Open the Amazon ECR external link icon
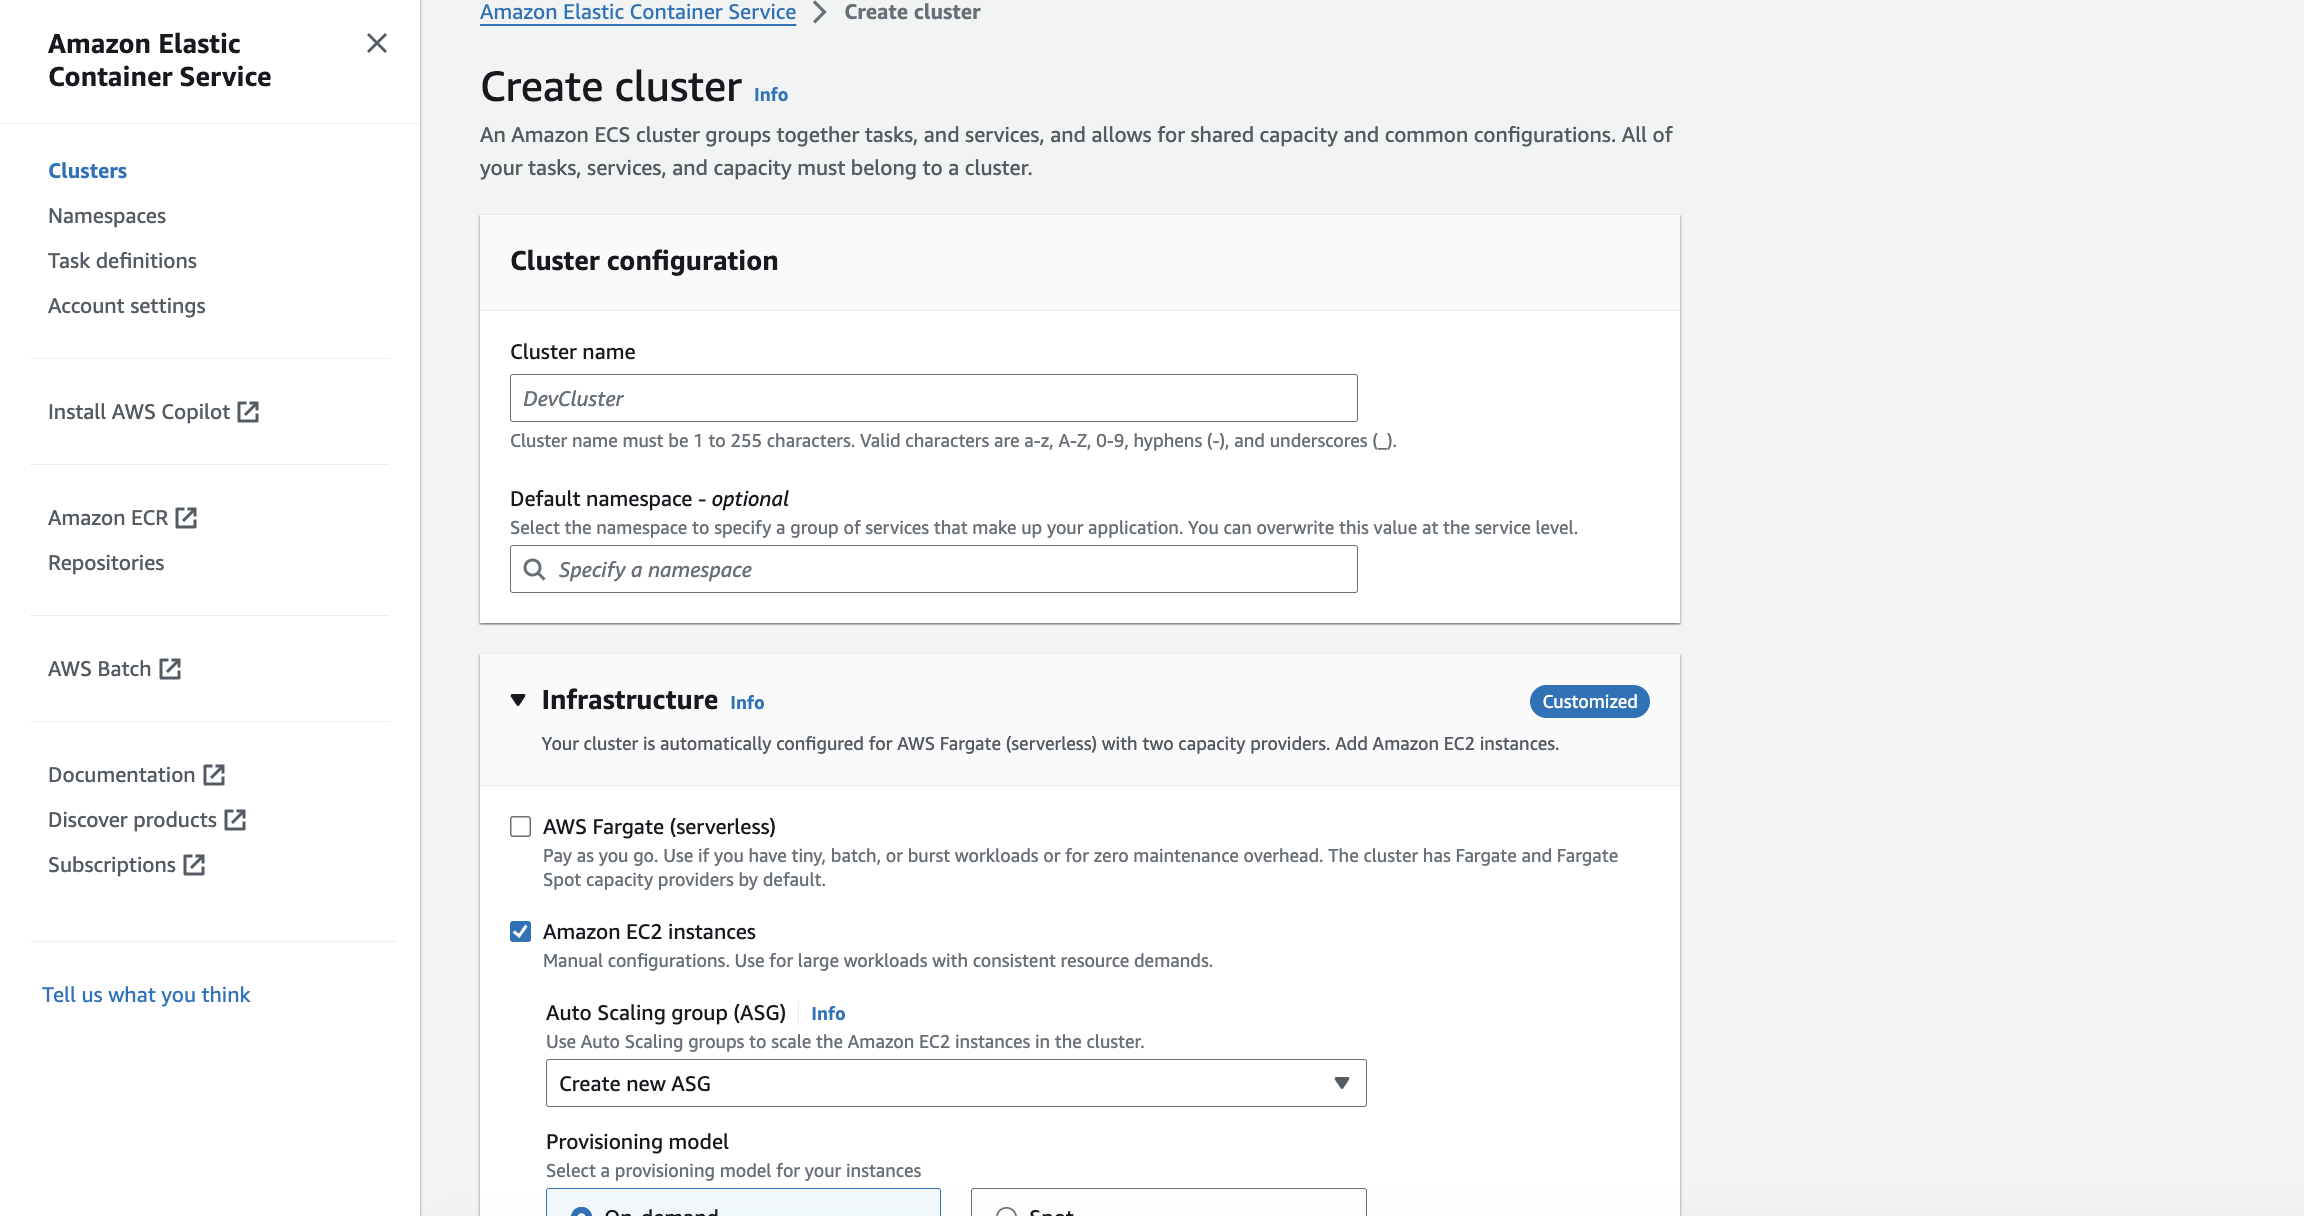The width and height of the screenshot is (2304, 1216). pyautogui.click(x=186, y=517)
